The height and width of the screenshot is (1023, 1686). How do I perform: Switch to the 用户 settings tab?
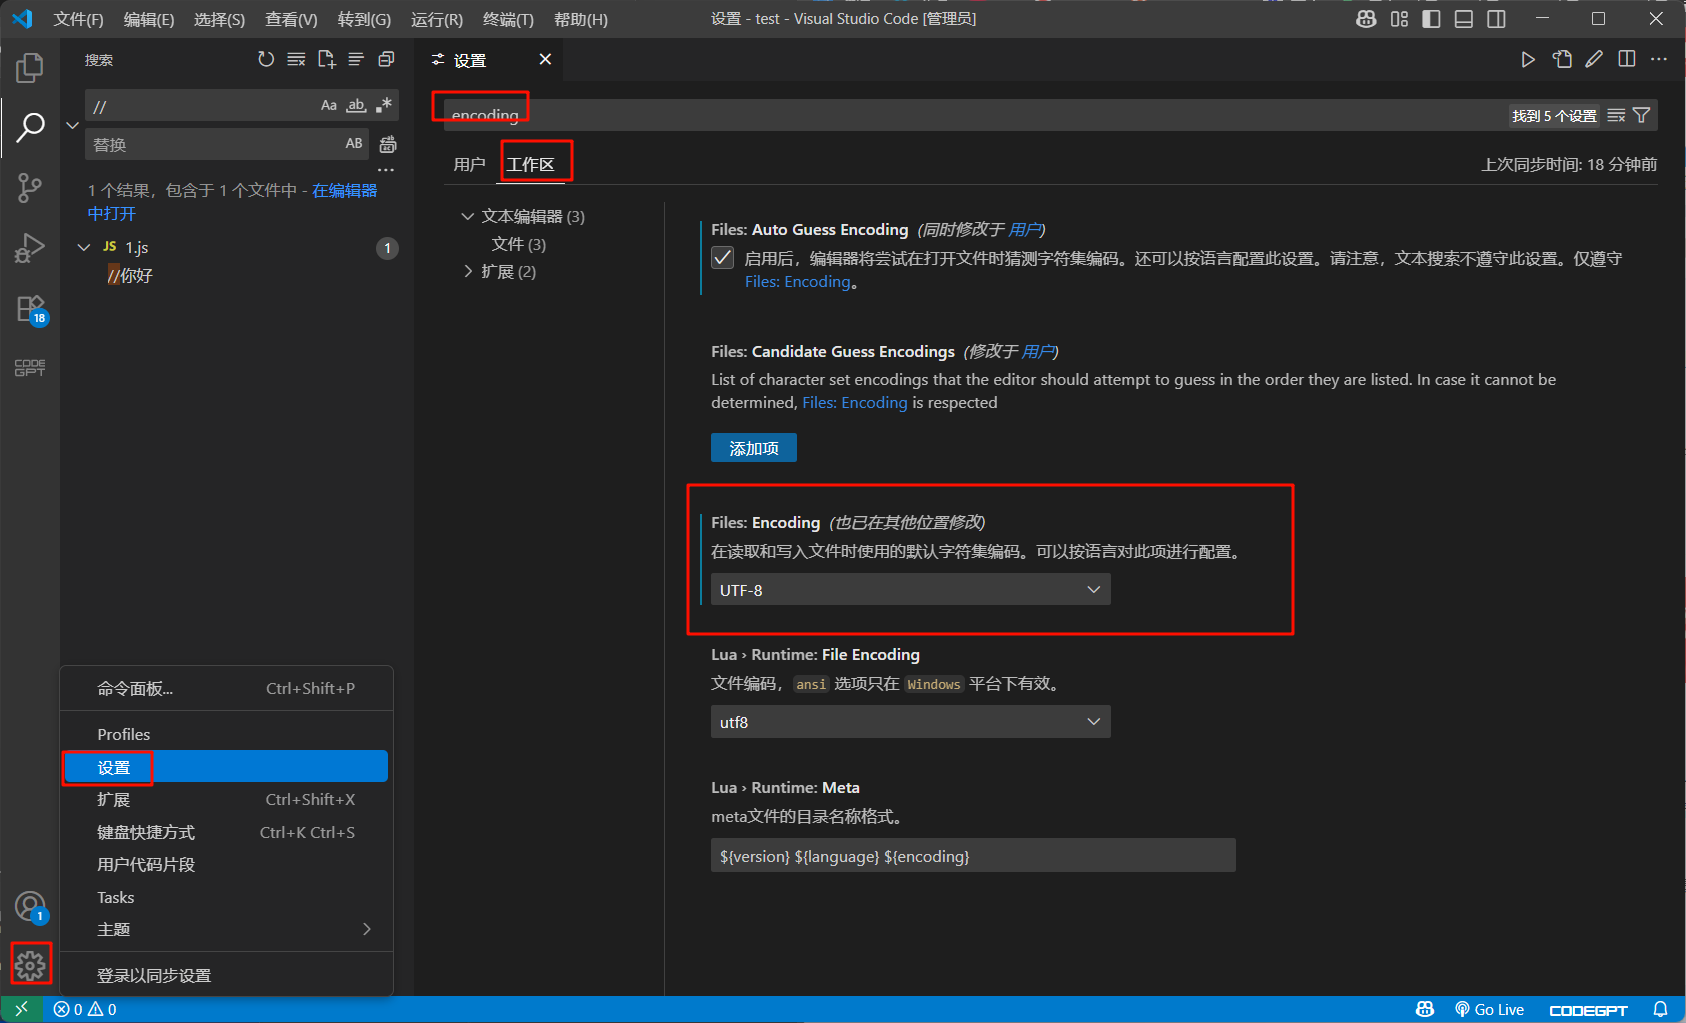[469, 164]
